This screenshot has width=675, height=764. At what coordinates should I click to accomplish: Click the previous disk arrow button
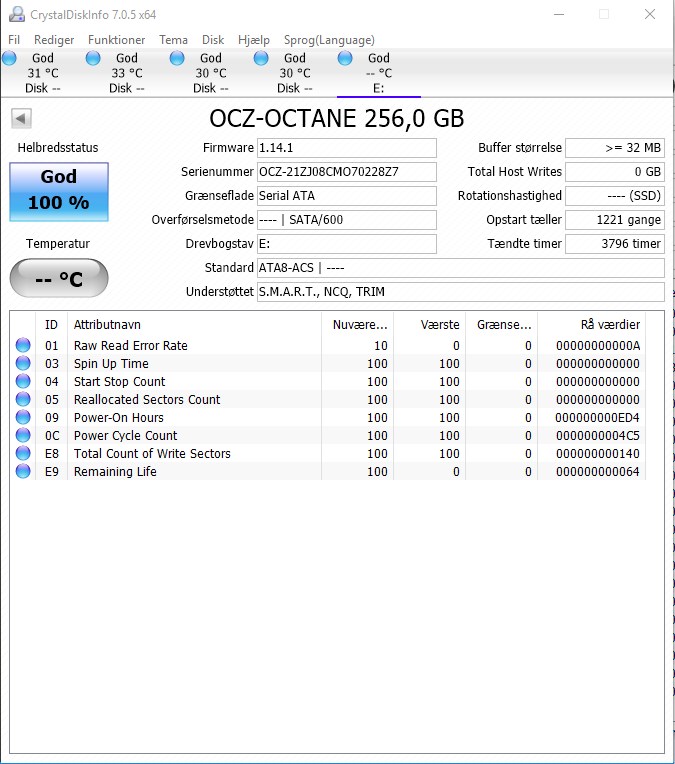coord(21,118)
